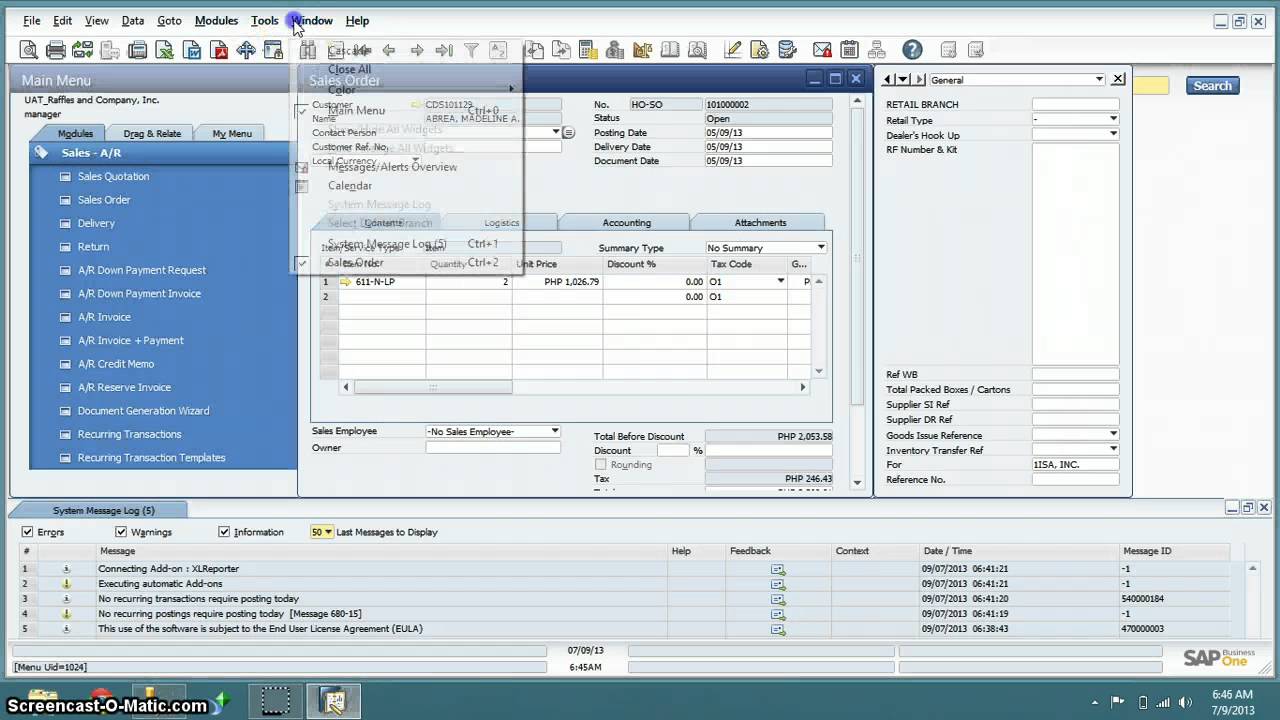Click the RETAIL BRANCH input field
The image size is (1280, 720).
[1075, 105]
